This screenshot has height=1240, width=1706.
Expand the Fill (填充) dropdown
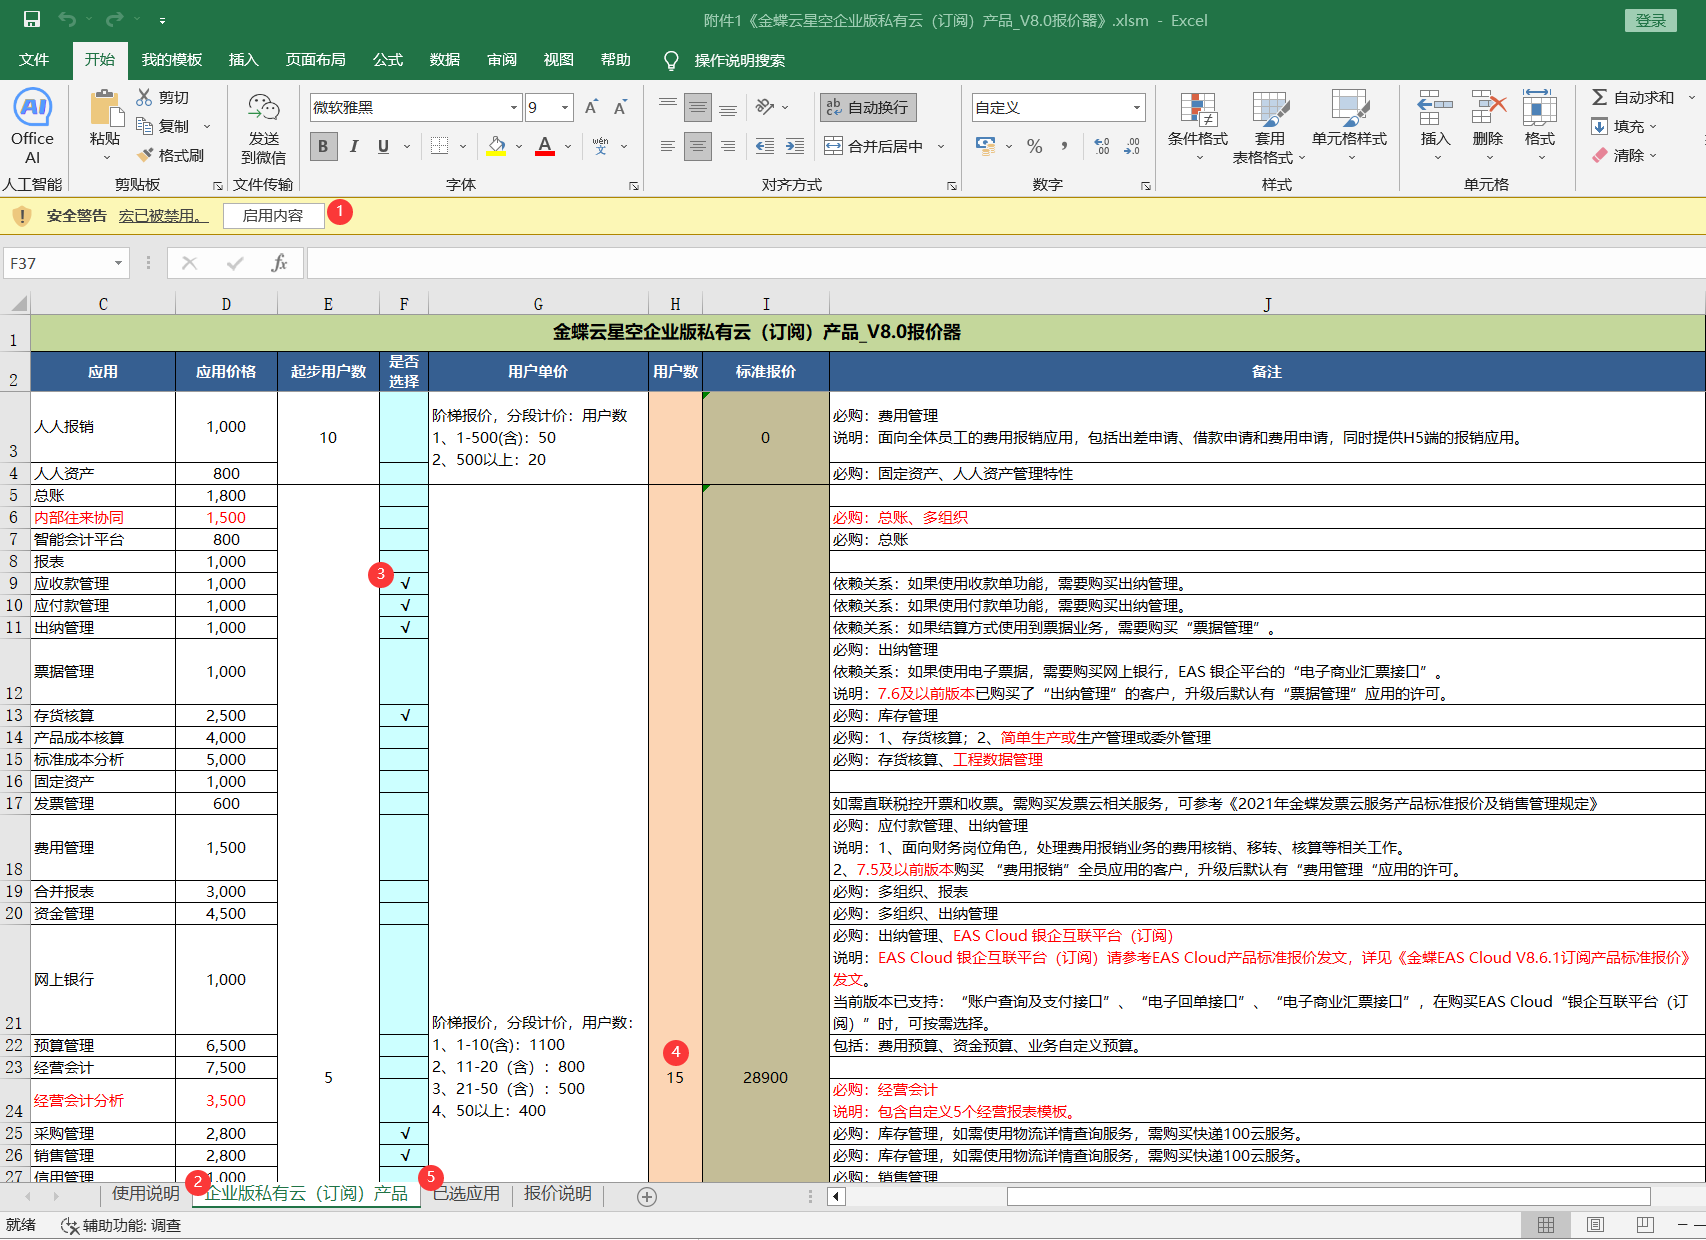pos(1653,126)
